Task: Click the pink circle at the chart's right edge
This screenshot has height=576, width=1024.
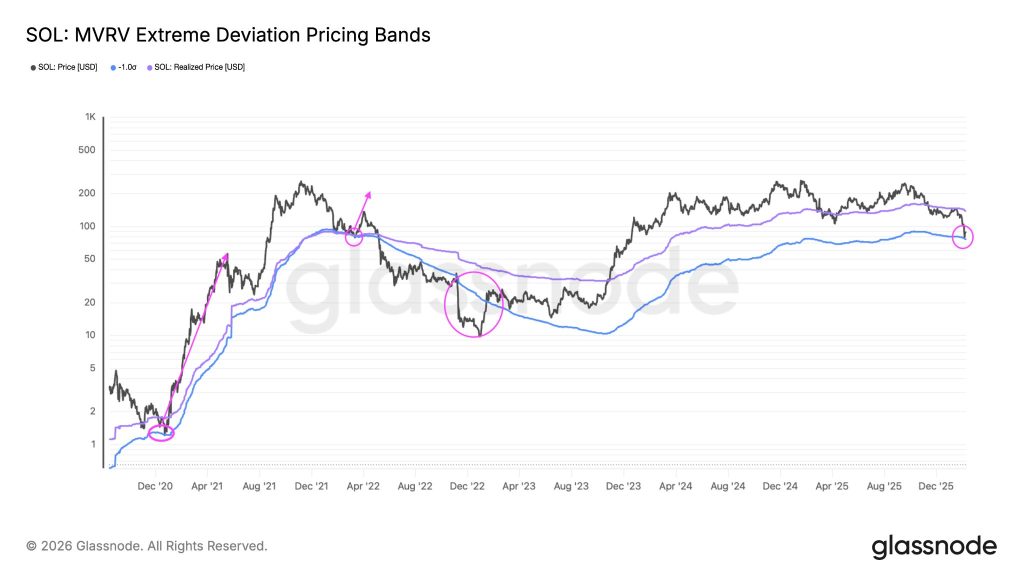Action: [964, 237]
